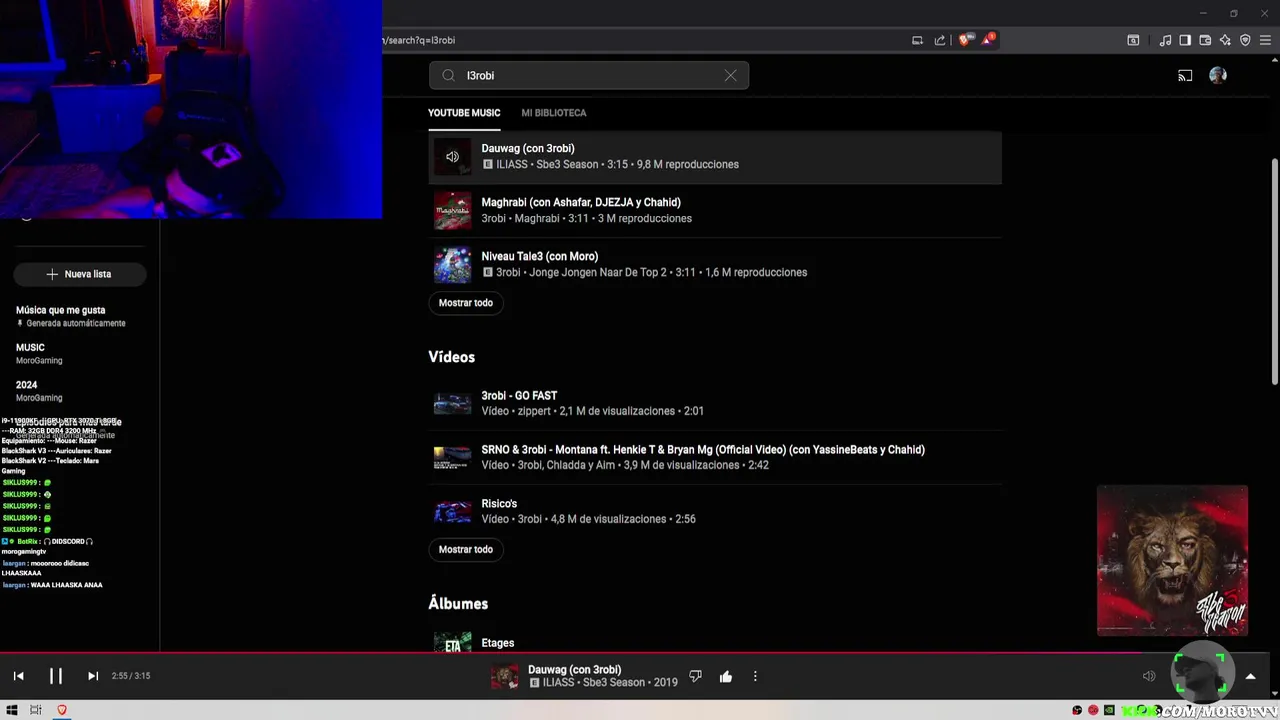This screenshot has height=720, width=1280.
Task: Expand the player page with arrow
Action: pyautogui.click(x=1250, y=676)
